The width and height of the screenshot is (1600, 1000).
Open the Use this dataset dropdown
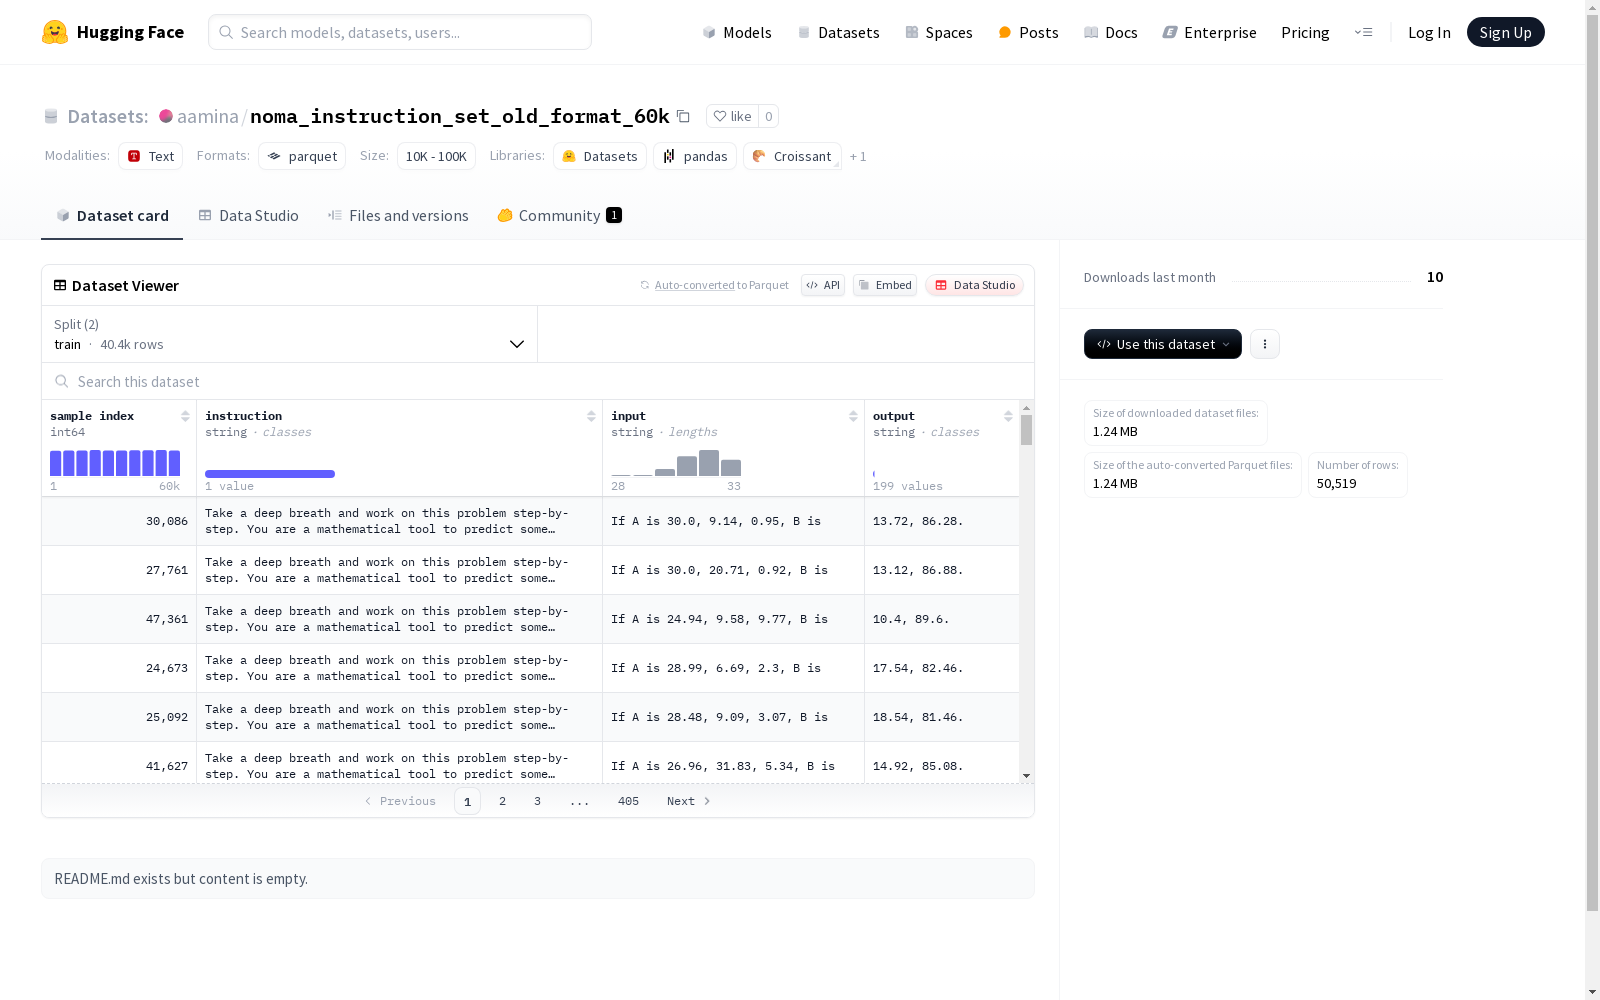click(x=1163, y=344)
